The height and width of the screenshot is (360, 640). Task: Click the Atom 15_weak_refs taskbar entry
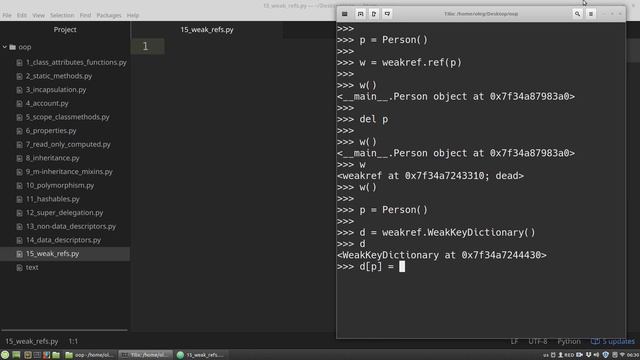[201, 355]
